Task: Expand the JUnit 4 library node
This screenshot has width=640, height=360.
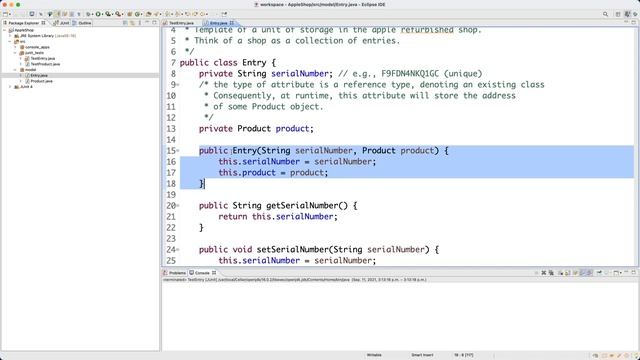Action: [11, 87]
